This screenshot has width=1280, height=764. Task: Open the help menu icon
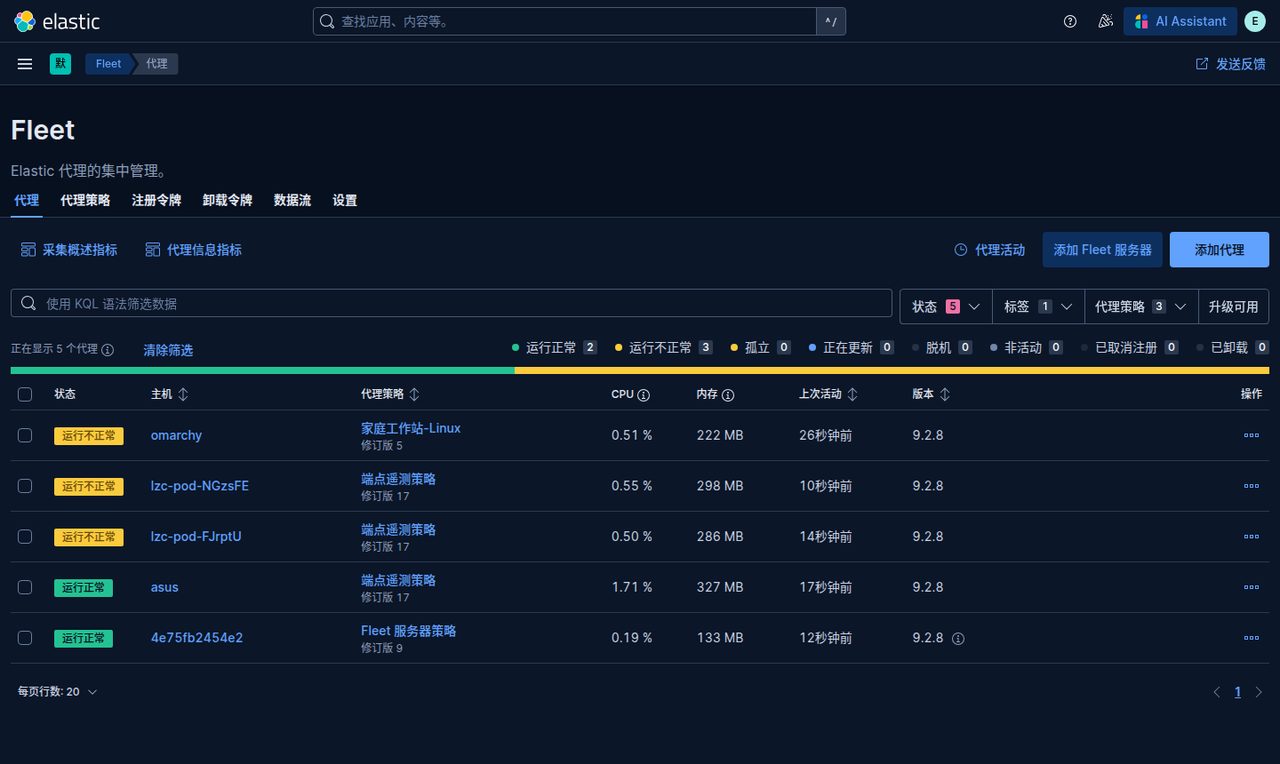1070,21
